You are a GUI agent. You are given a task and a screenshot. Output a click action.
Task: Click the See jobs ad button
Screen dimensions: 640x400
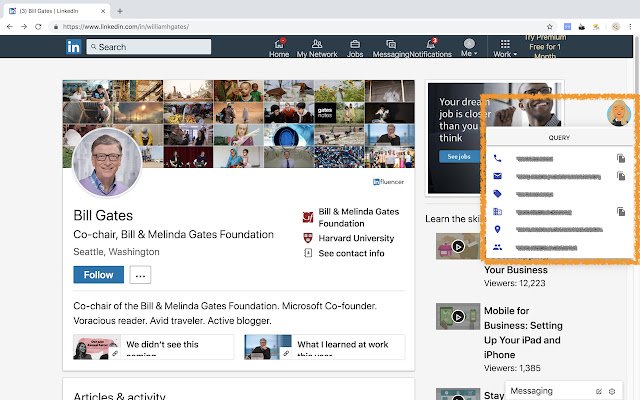click(459, 156)
